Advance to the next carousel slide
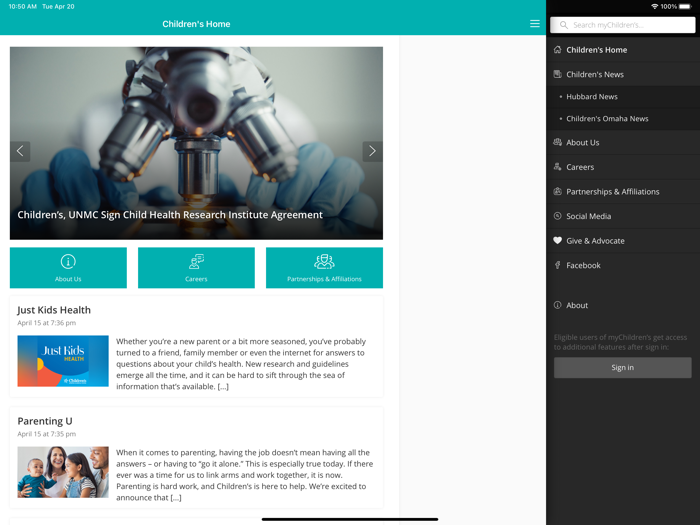This screenshot has height=525, width=700. (372, 151)
